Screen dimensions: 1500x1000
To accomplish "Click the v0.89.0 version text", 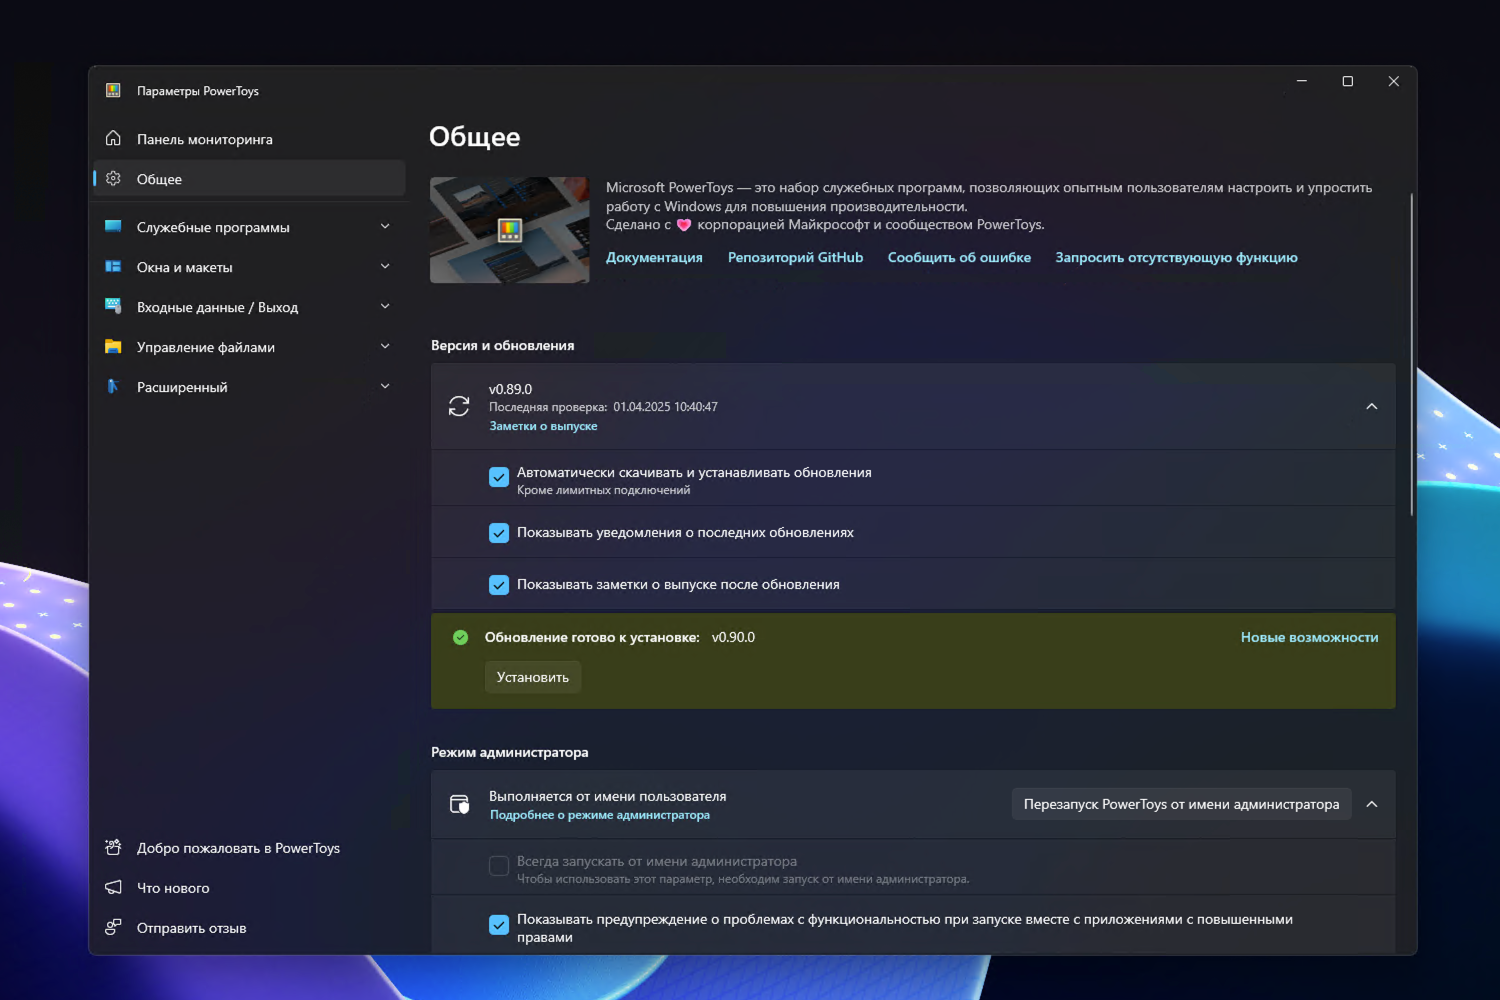I will (510, 389).
